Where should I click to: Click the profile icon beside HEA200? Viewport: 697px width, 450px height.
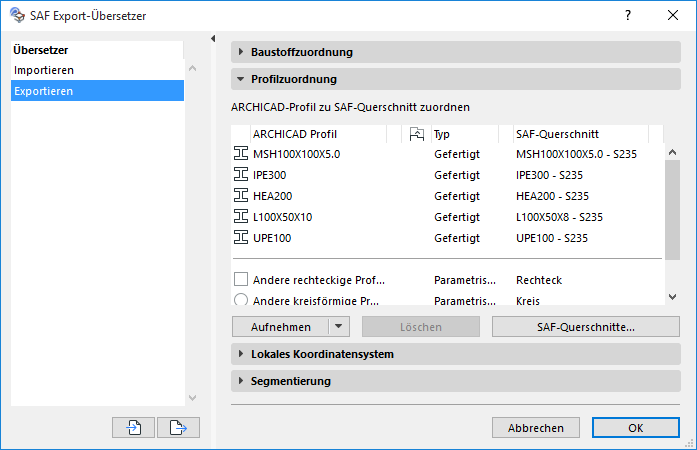[x=241, y=195]
